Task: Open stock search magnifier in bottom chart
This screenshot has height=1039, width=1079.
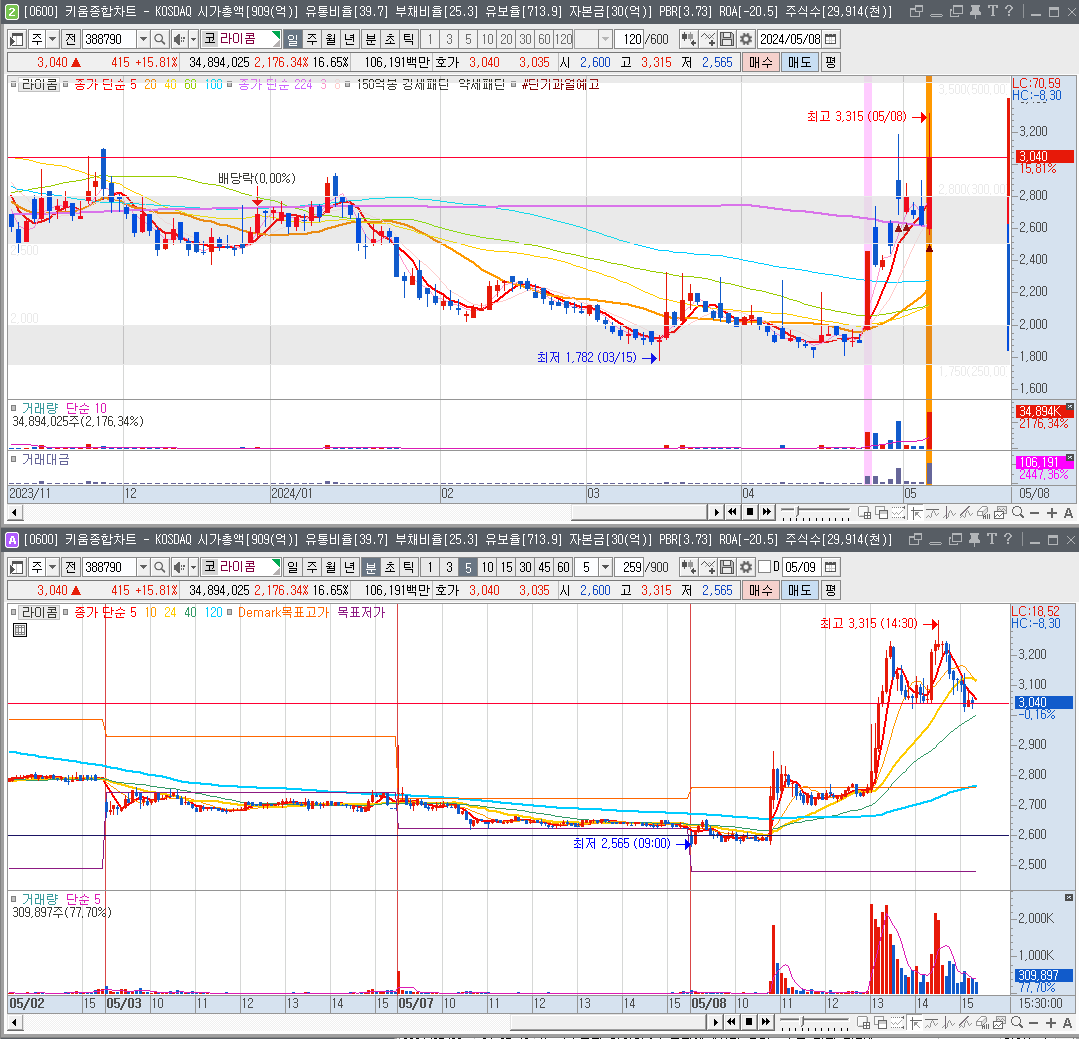Action: pyautogui.click(x=160, y=567)
